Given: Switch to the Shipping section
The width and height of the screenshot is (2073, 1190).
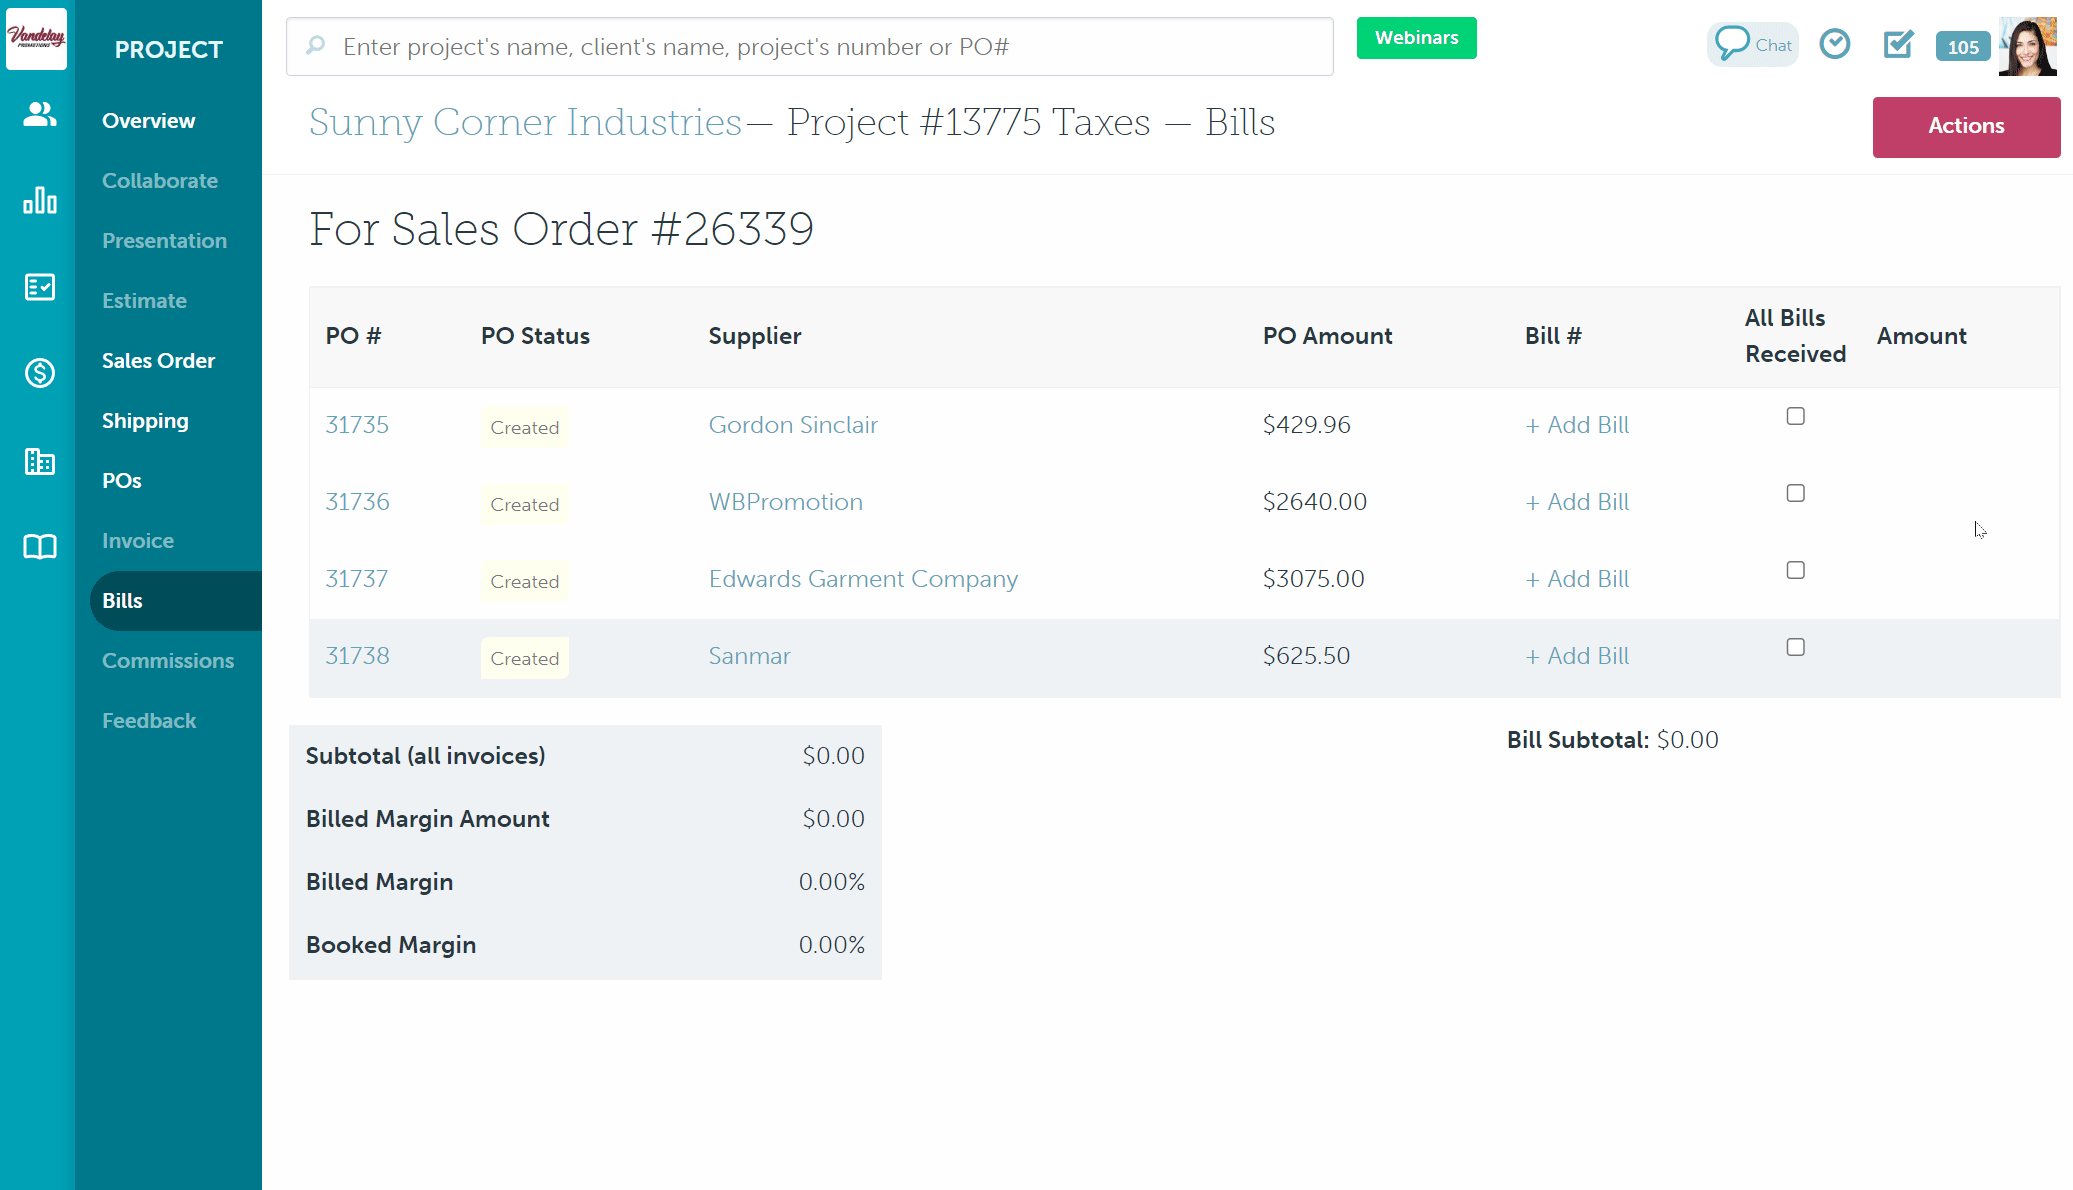Looking at the screenshot, I should coord(145,420).
